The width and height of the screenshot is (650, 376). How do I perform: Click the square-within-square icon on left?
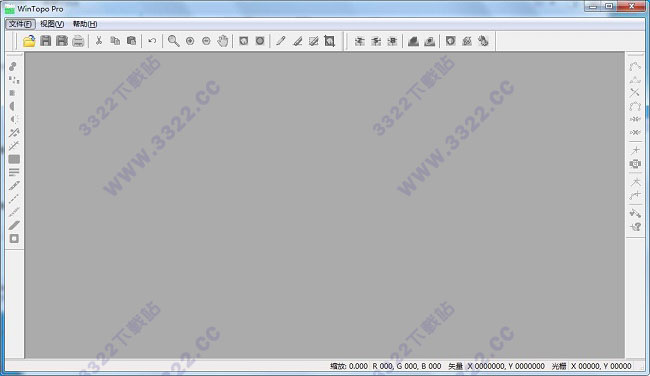point(14,239)
